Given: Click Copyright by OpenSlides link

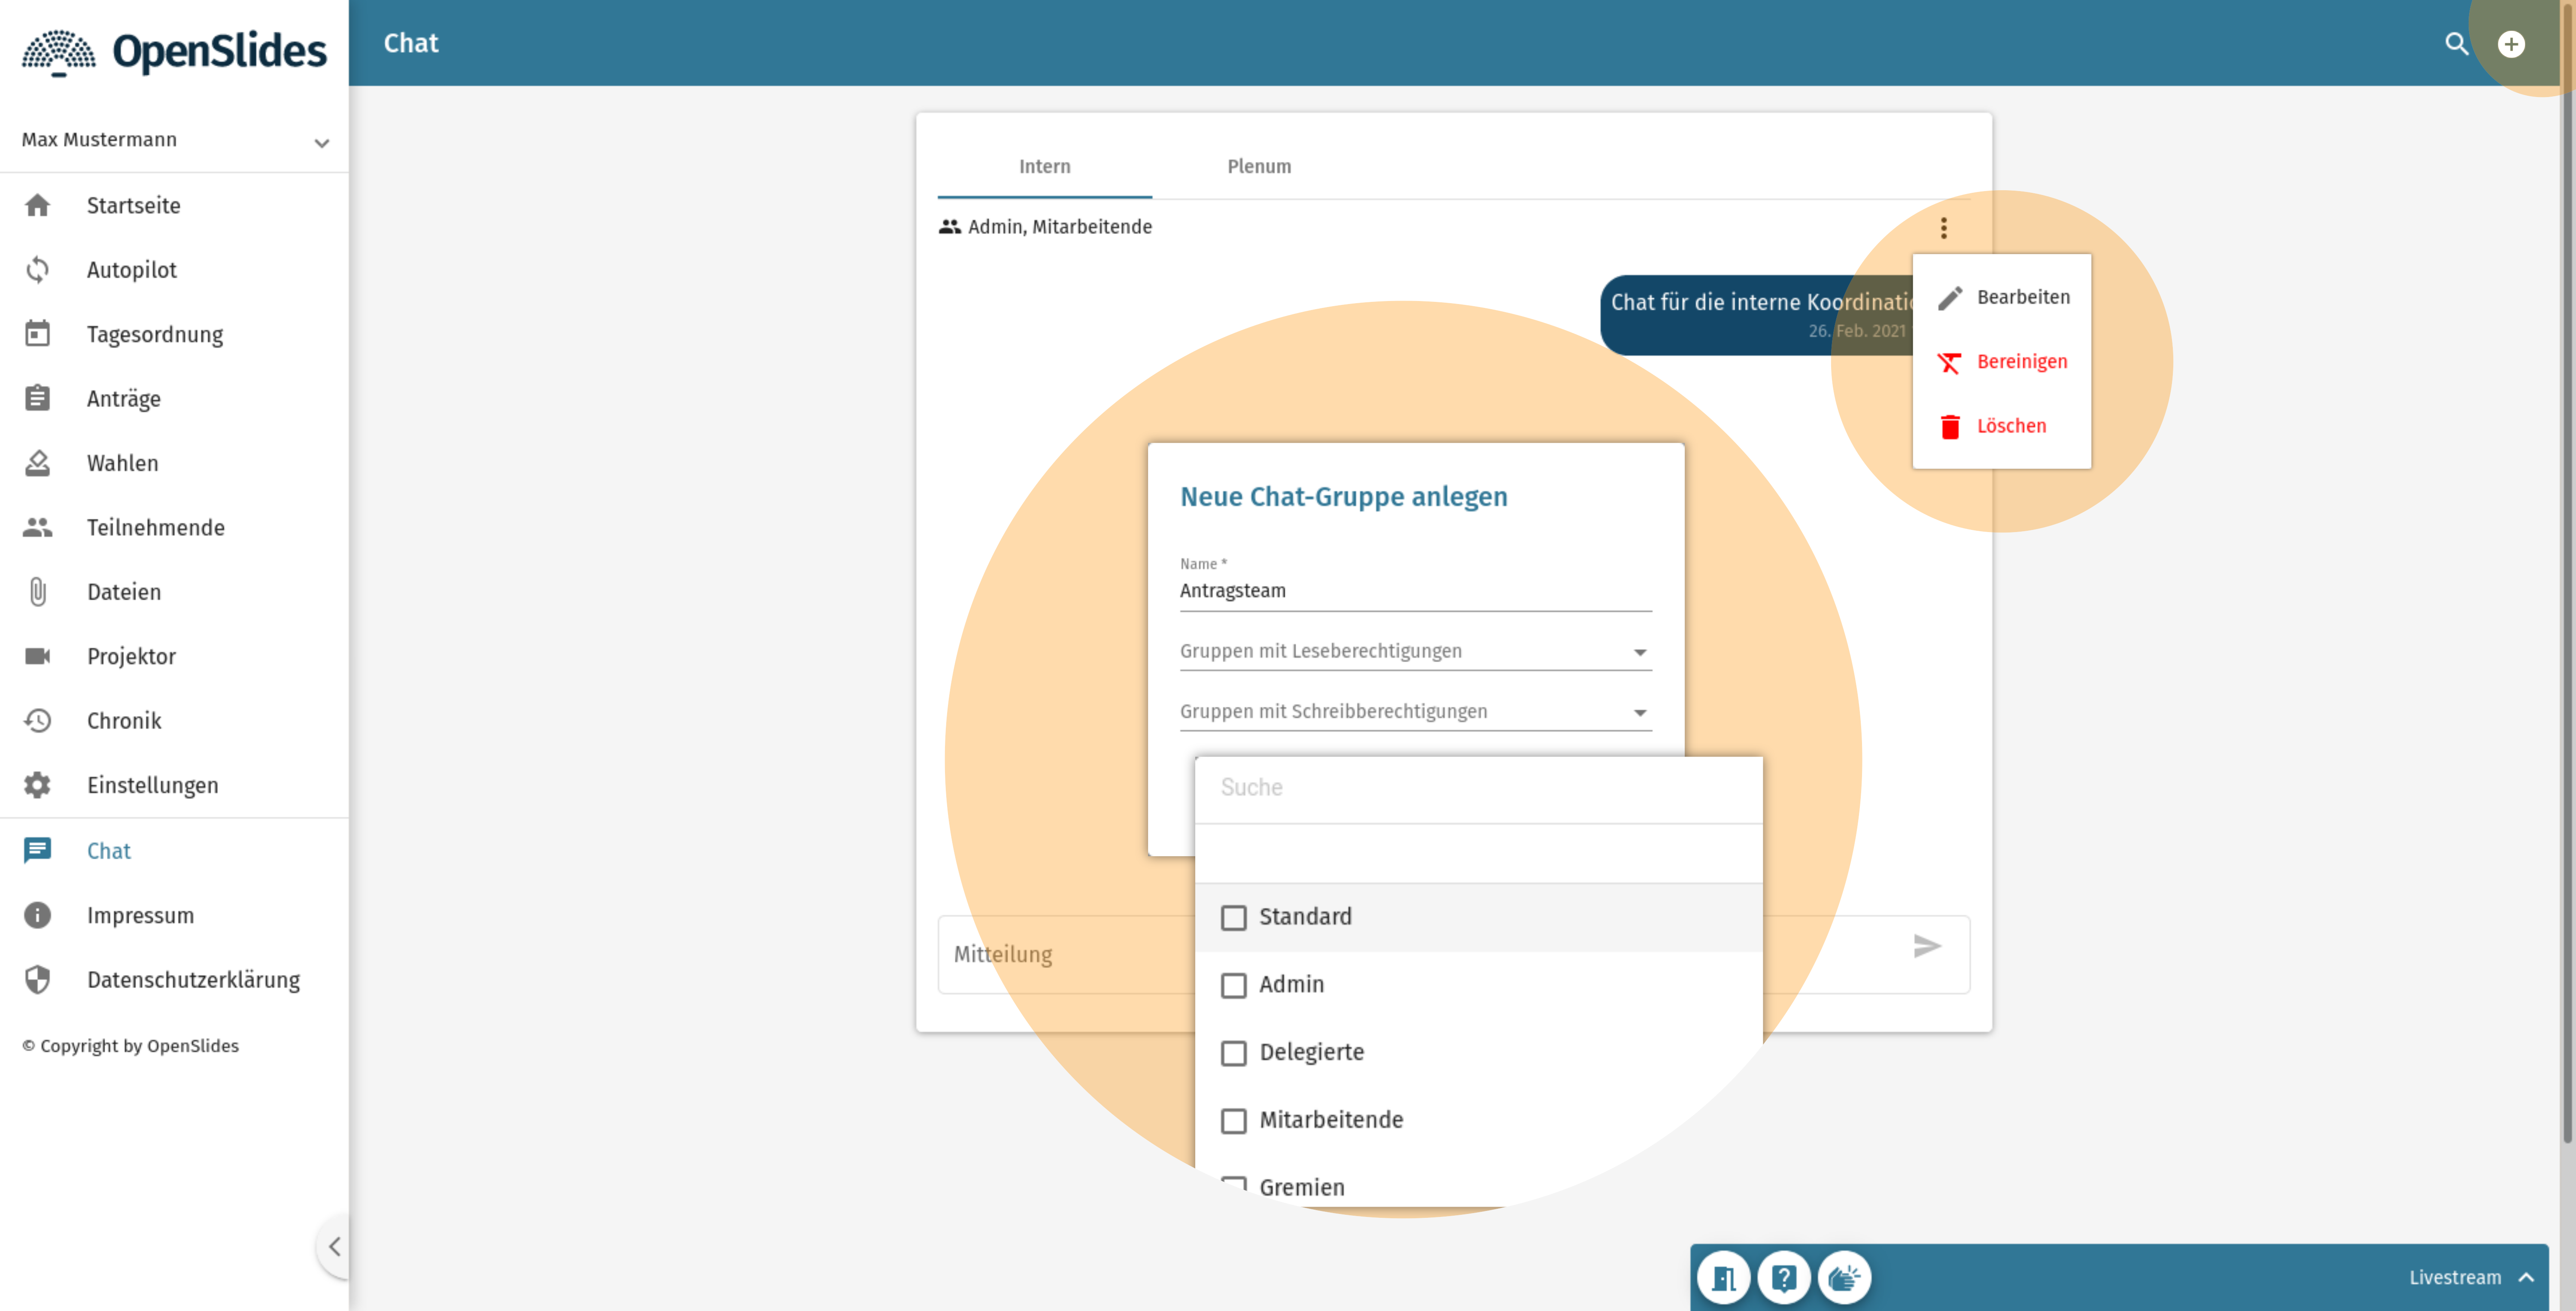Looking at the screenshot, I should [130, 1045].
